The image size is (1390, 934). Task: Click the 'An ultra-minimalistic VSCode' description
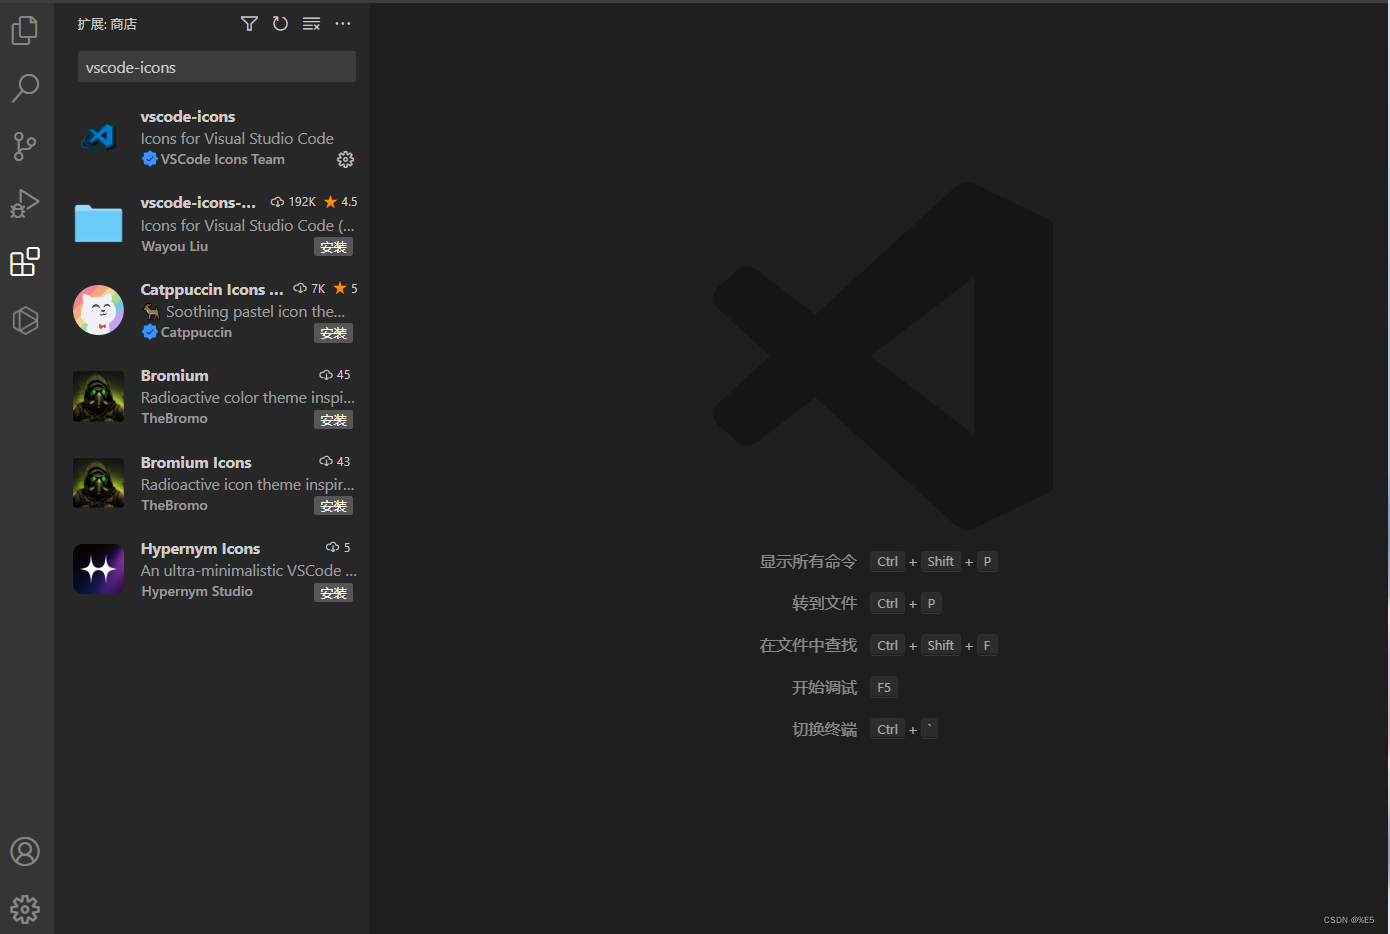click(x=249, y=571)
